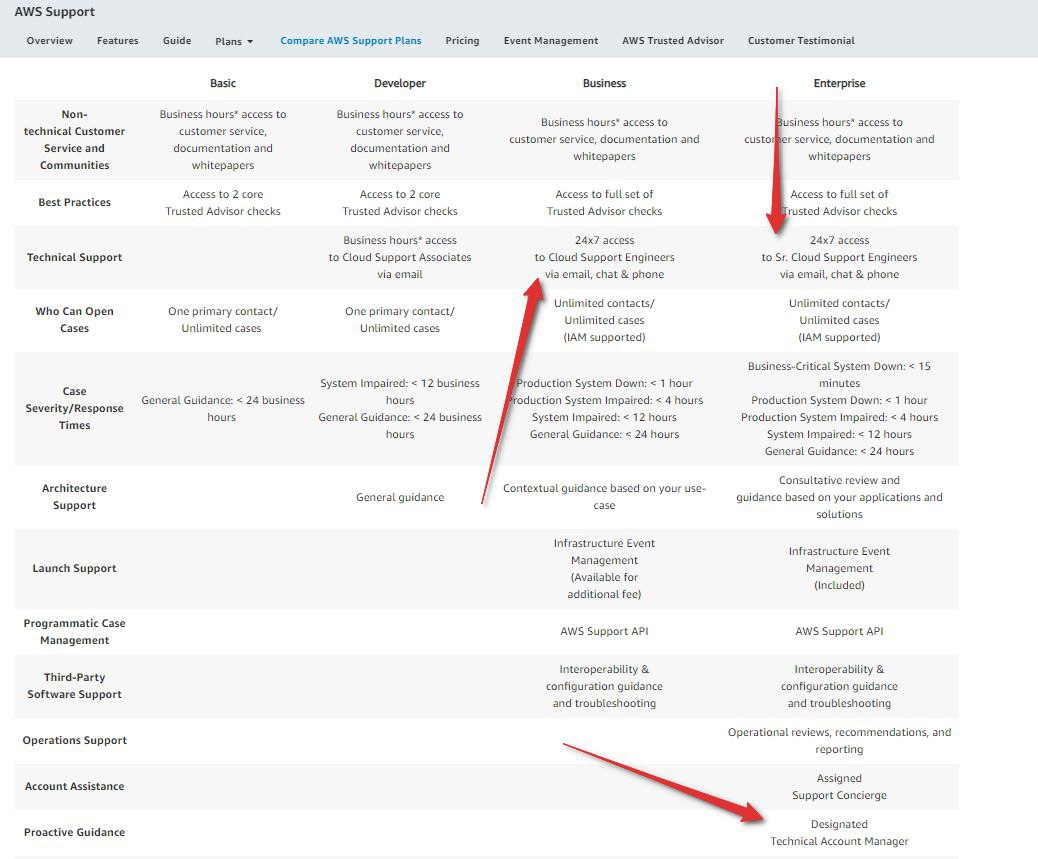Open the Guide tab
This screenshot has width=1038, height=859.
pyautogui.click(x=177, y=40)
